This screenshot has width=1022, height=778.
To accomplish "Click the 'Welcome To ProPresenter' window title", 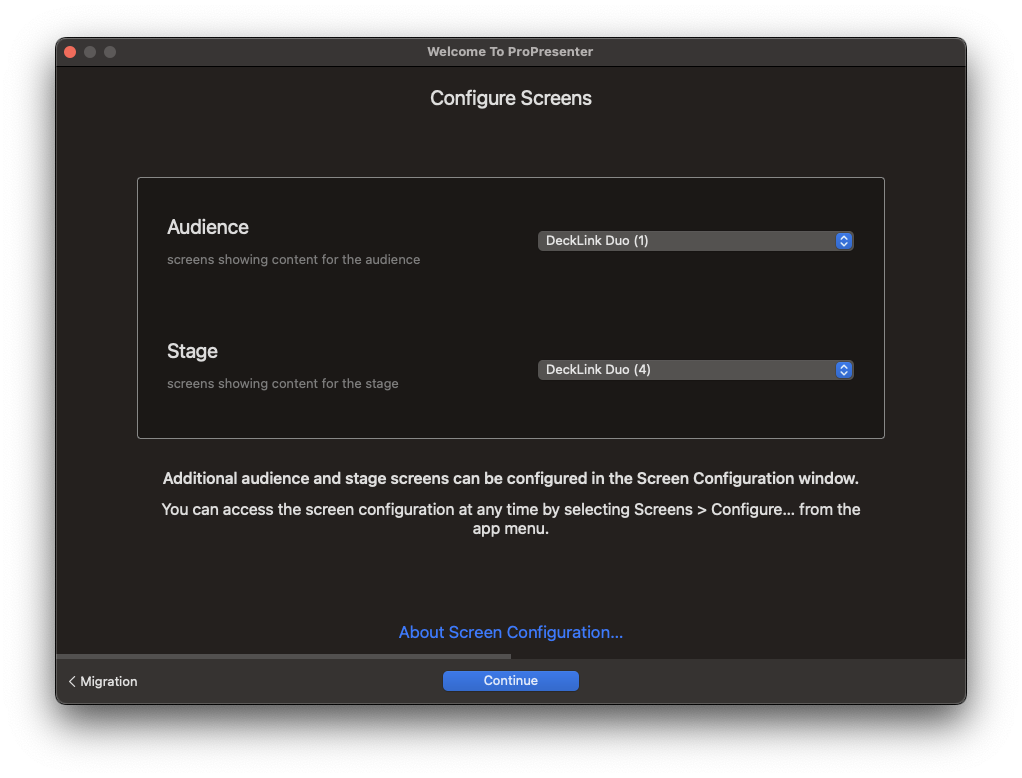I will tap(510, 51).
